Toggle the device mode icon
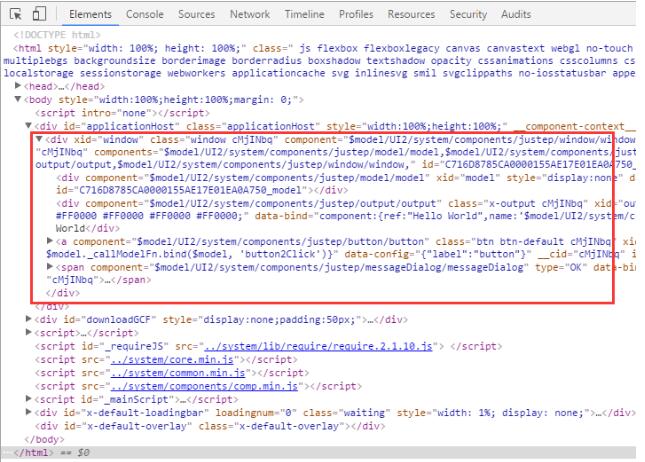 point(39,14)
